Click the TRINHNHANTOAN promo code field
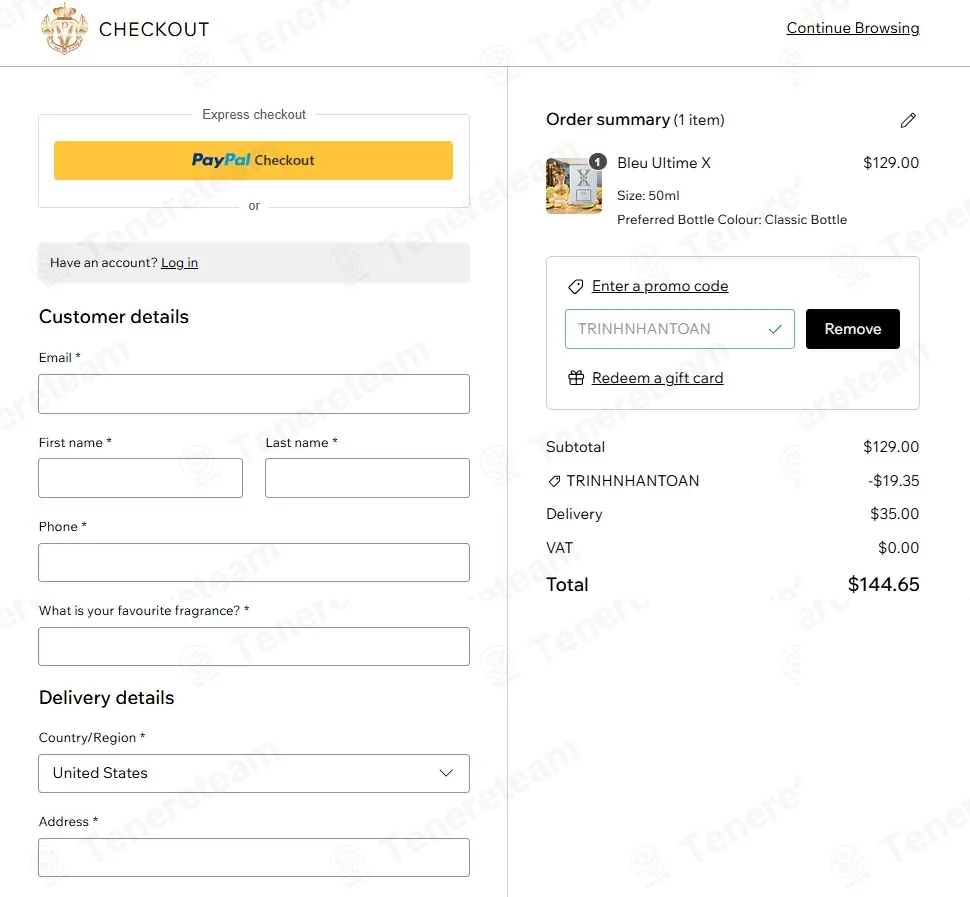Image resolution: width=970 pixels, height=897 pixels. (679, 329)
